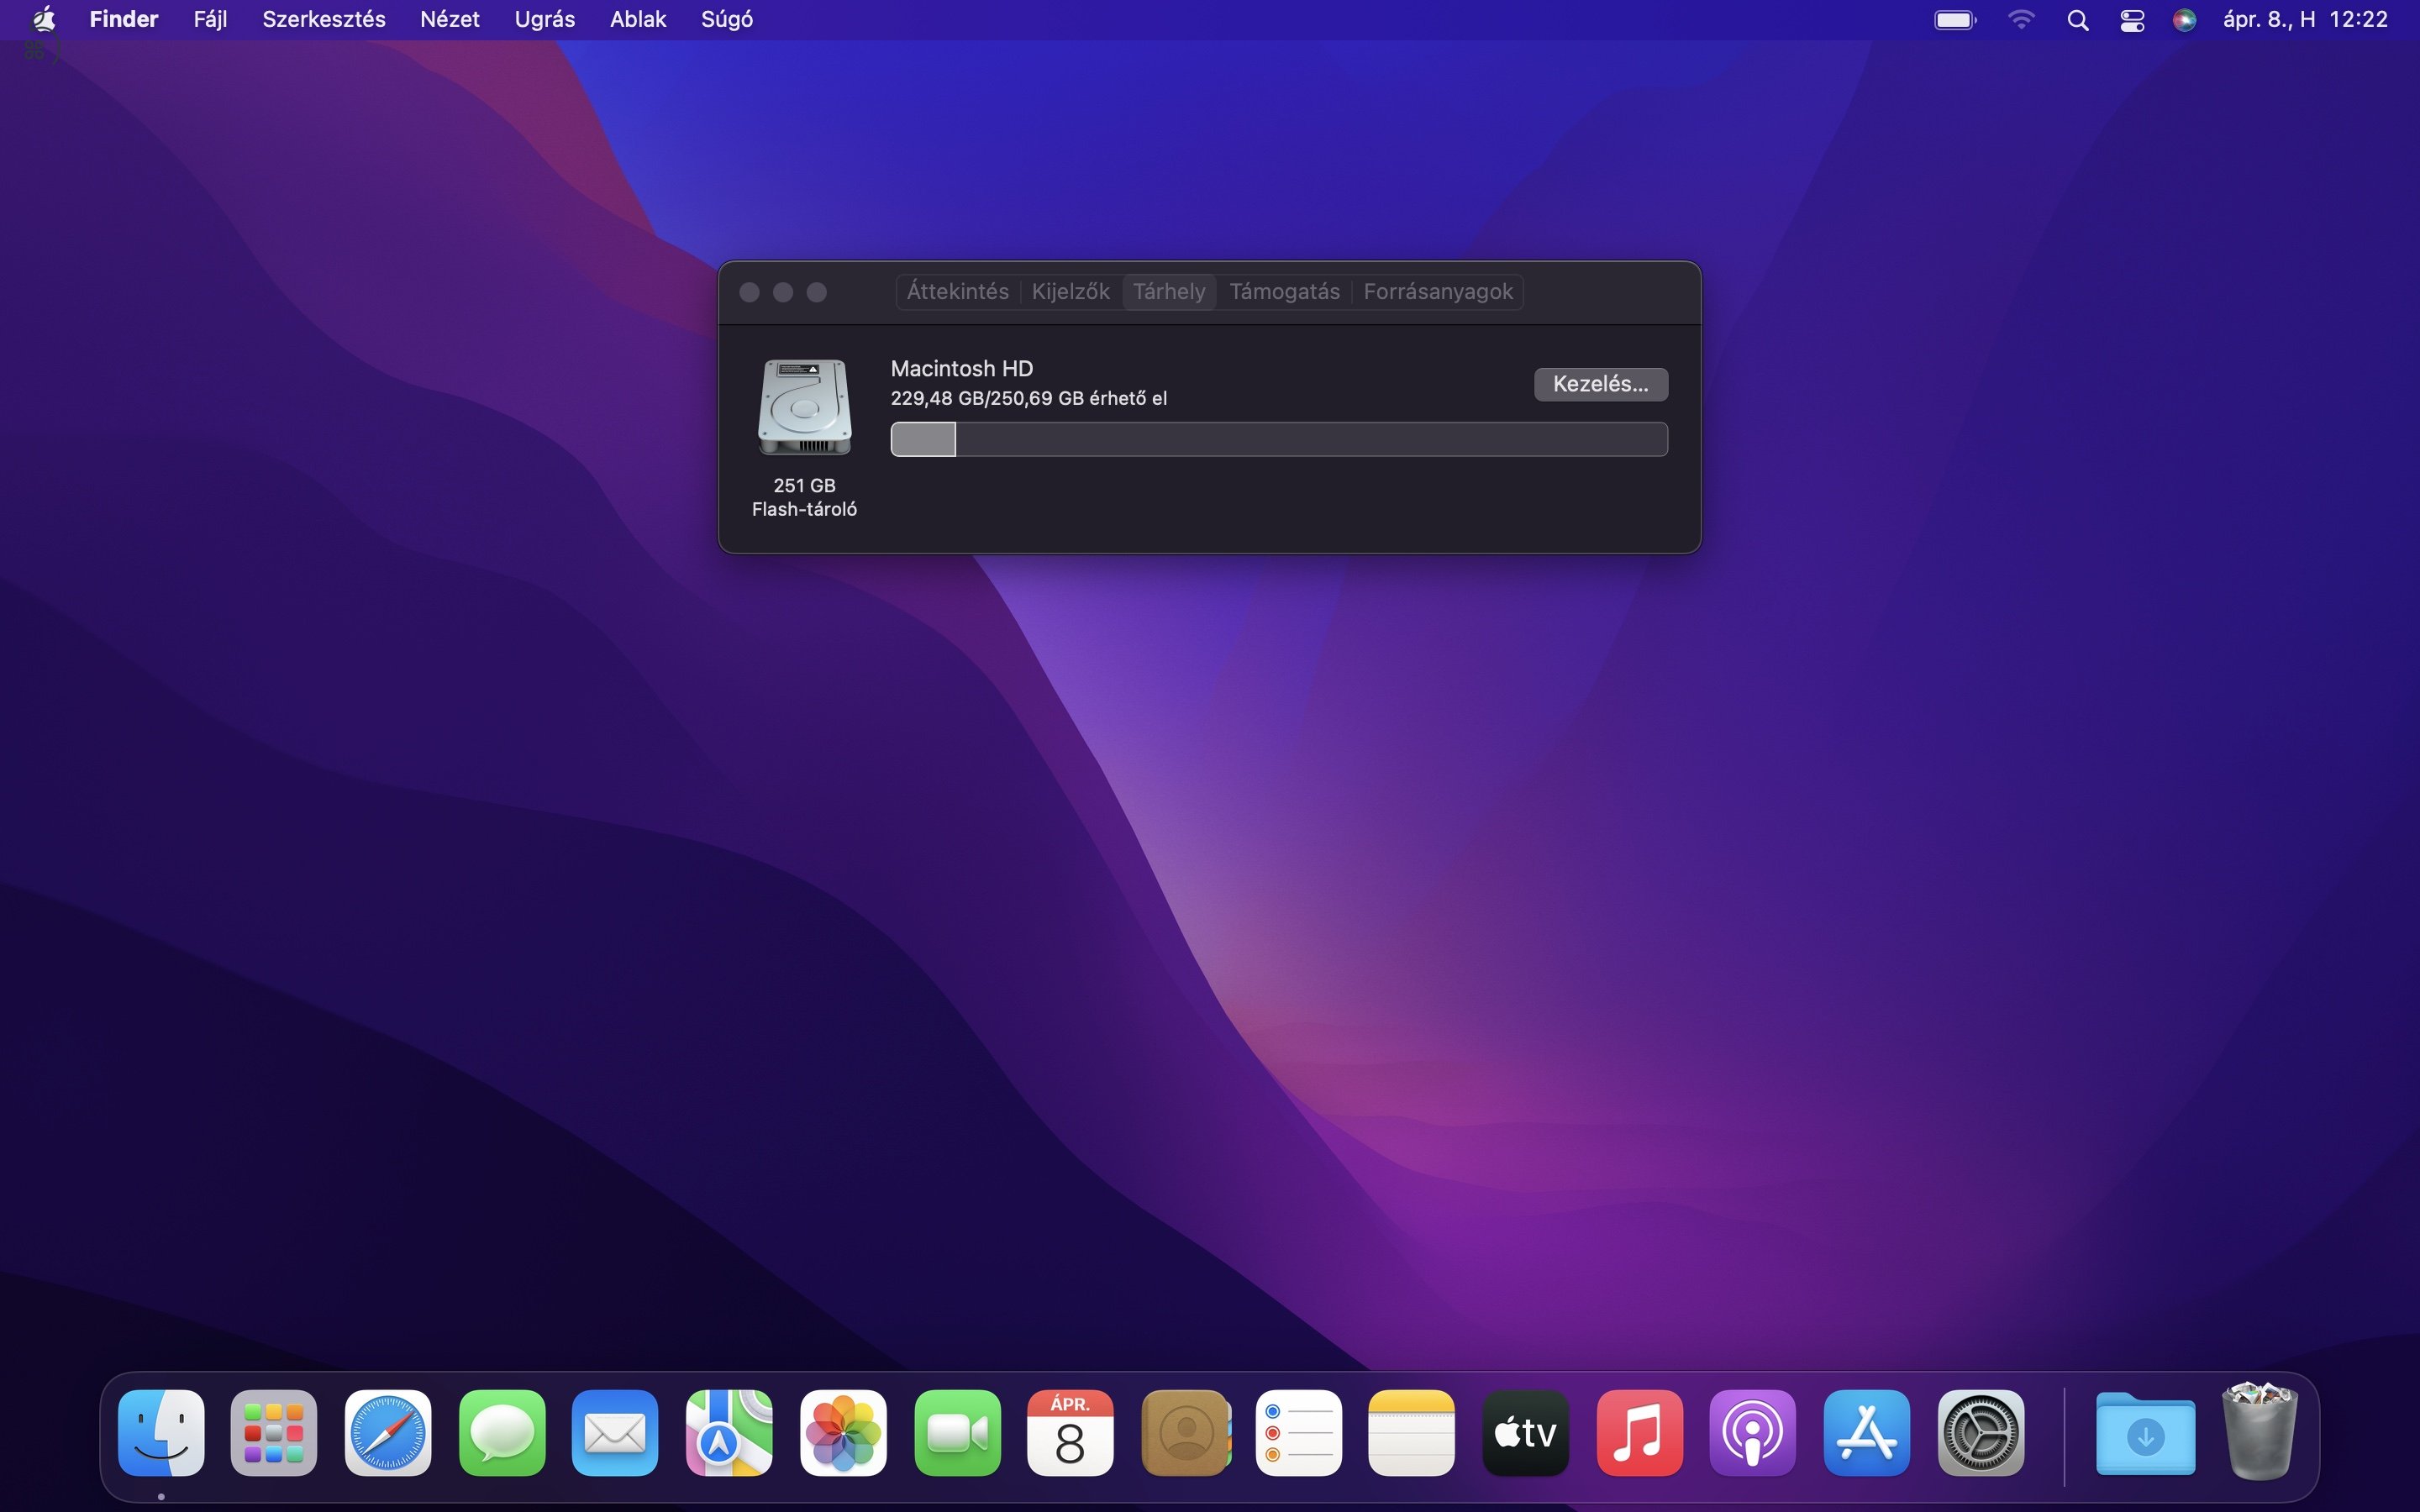Open Control Center
2420x1512 pixels.
click(2132, 20)
